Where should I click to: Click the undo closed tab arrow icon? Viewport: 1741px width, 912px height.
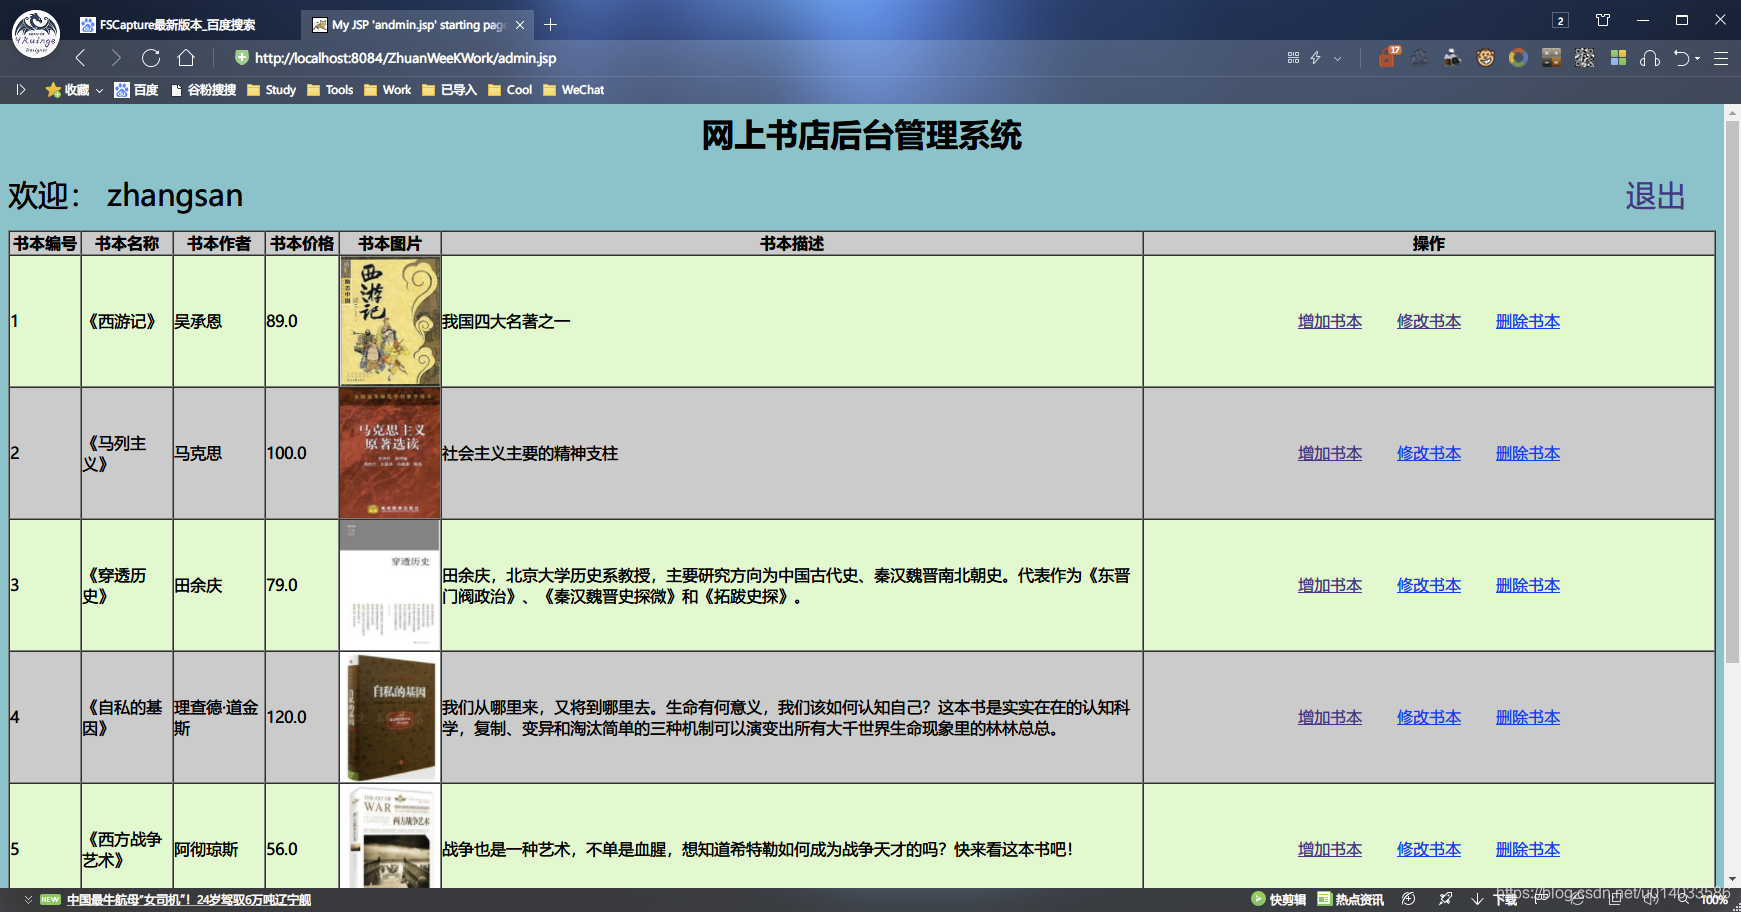1682,58
